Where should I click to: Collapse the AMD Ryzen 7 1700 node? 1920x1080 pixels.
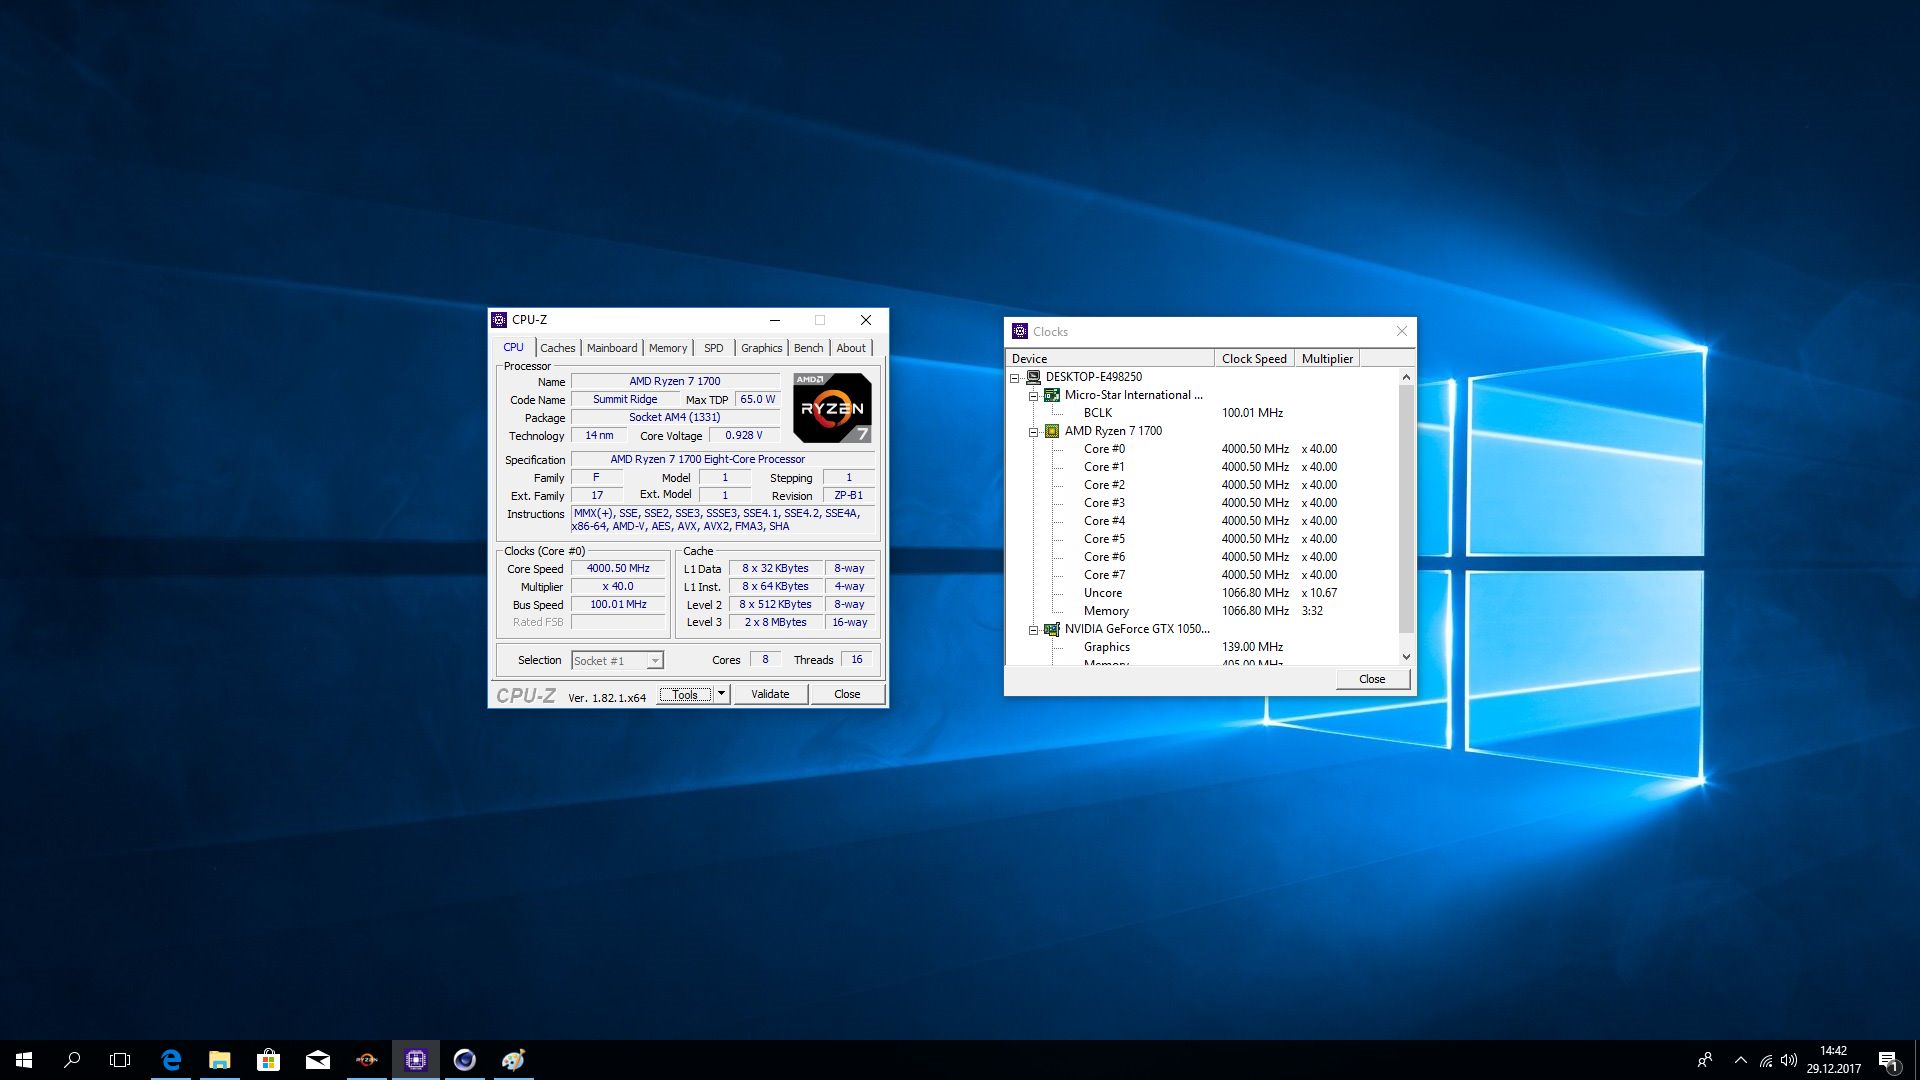[1033, 432]
